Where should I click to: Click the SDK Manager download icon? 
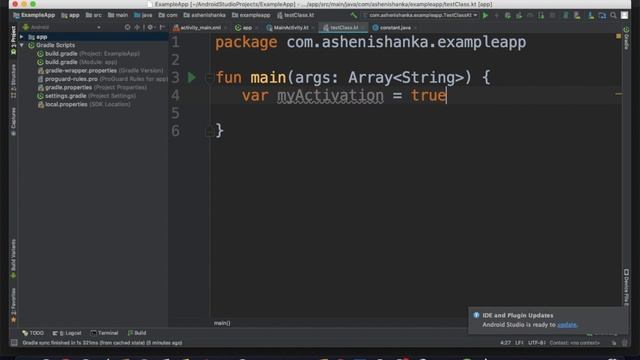pyautogui.click(x=591, y=16)
